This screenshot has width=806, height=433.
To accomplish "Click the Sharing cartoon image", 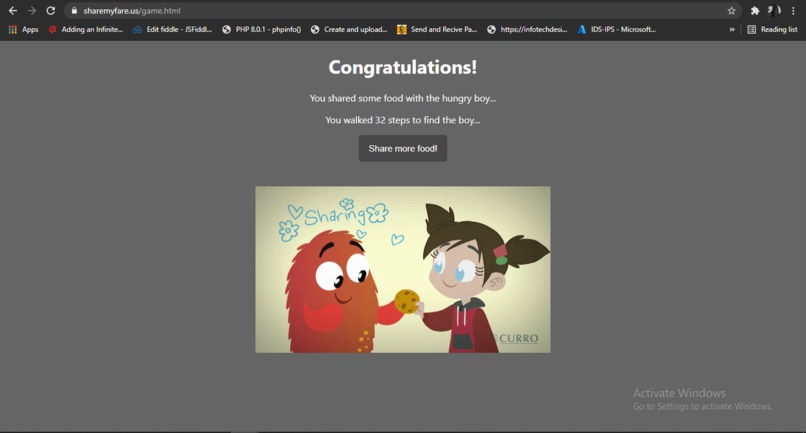I will (x=402, y=269).
